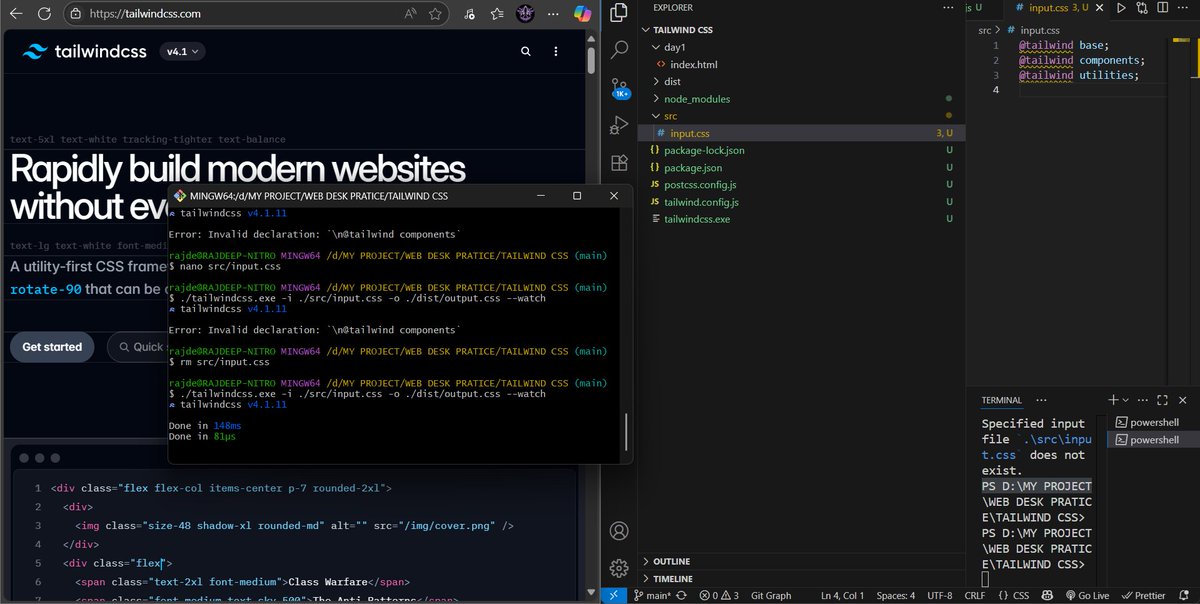The height and width of the screenshot is (604, 1200).
Task: Open the hidden panel tabs ellipsis next to TERMINAL
Action: coord(1039,400)
